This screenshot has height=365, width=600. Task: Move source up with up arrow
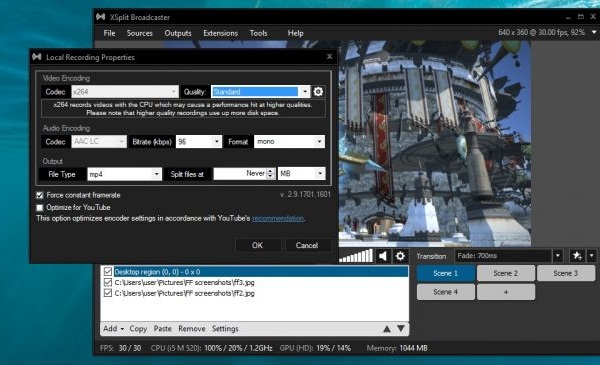pos(387,329)
